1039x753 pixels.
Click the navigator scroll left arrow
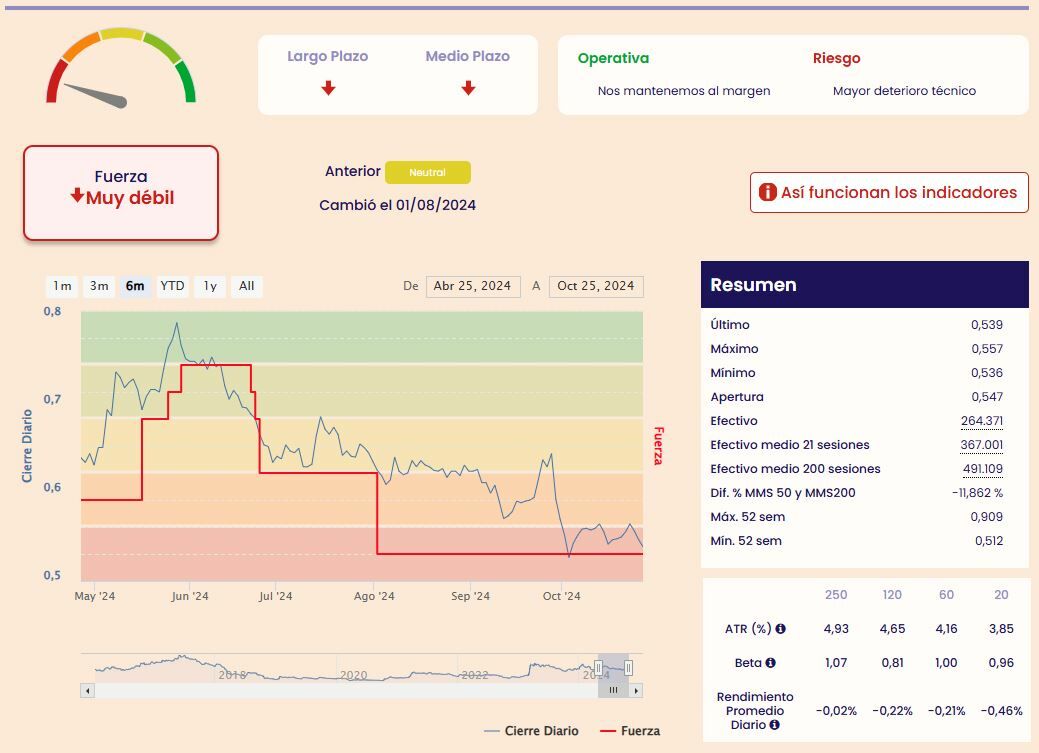click(x=87, y=691)
